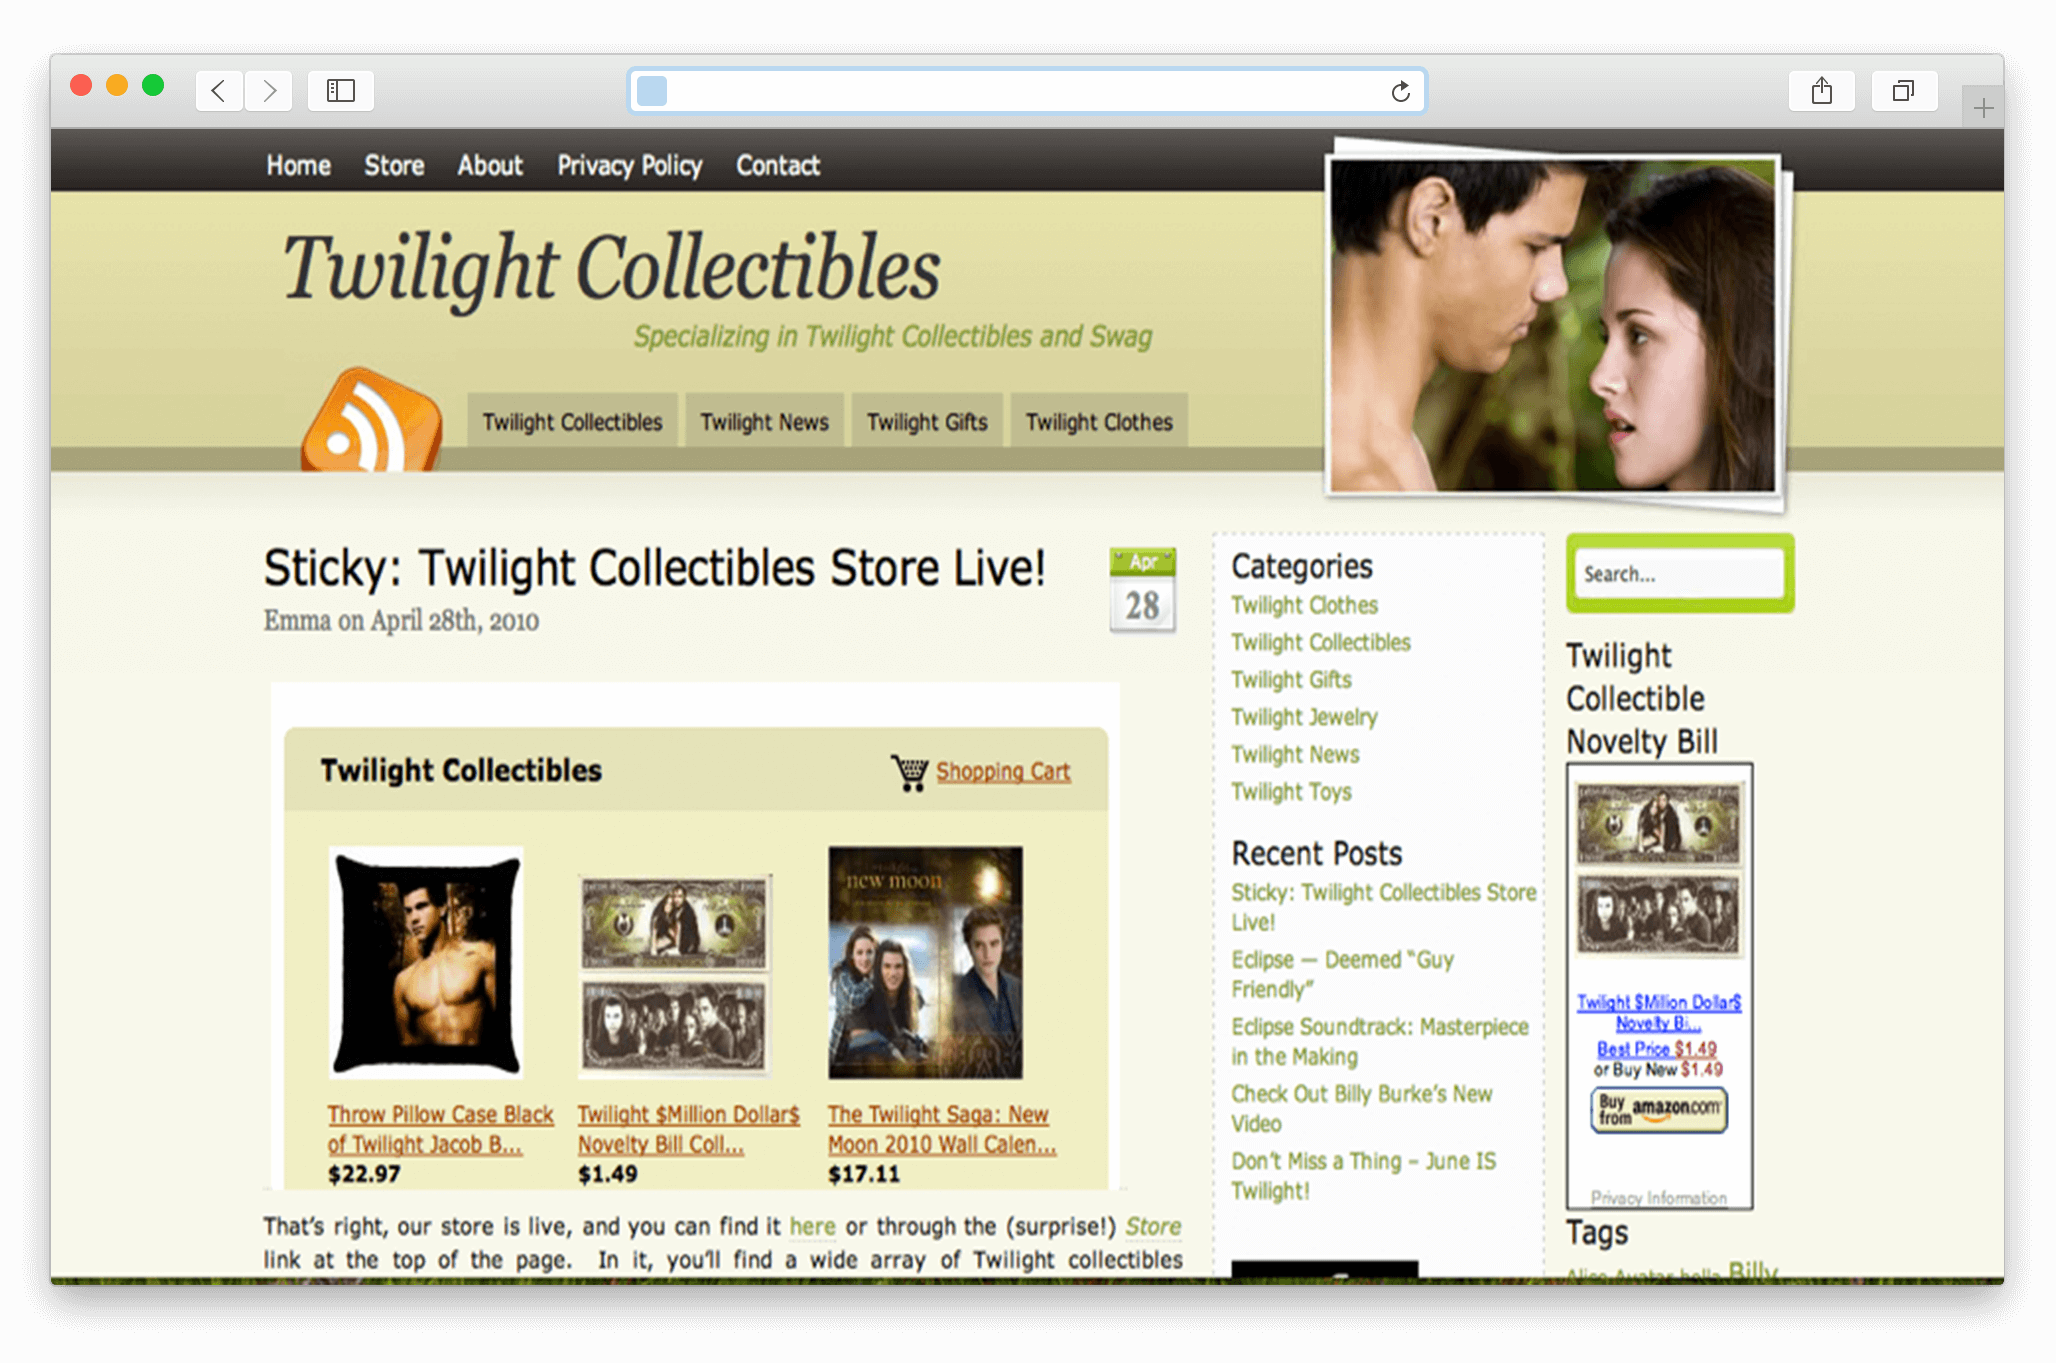The image size is (2056, 1363).
Task: Click the browser share icon
Action: coord(1822,90)
